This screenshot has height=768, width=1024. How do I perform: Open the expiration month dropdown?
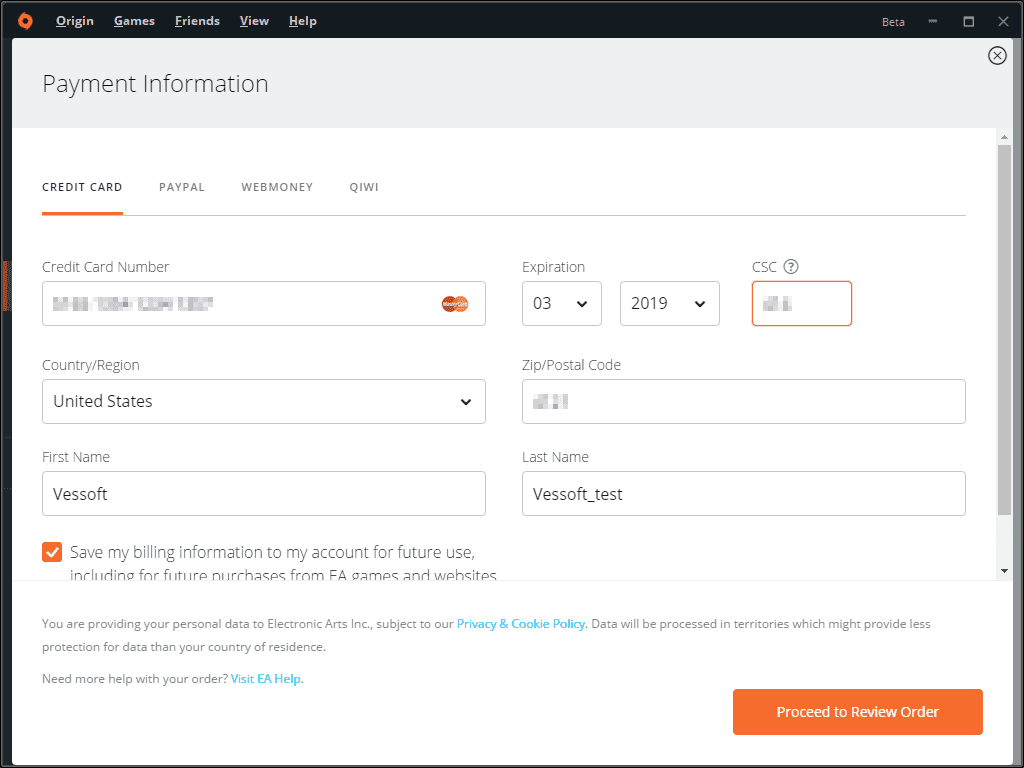pyautogui.click(x=562, y=304)
